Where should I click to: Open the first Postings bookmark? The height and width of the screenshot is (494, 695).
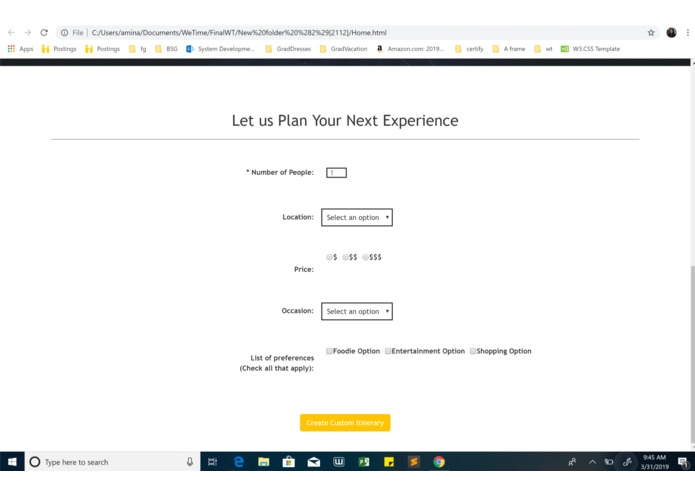click(x=59, y=49)
